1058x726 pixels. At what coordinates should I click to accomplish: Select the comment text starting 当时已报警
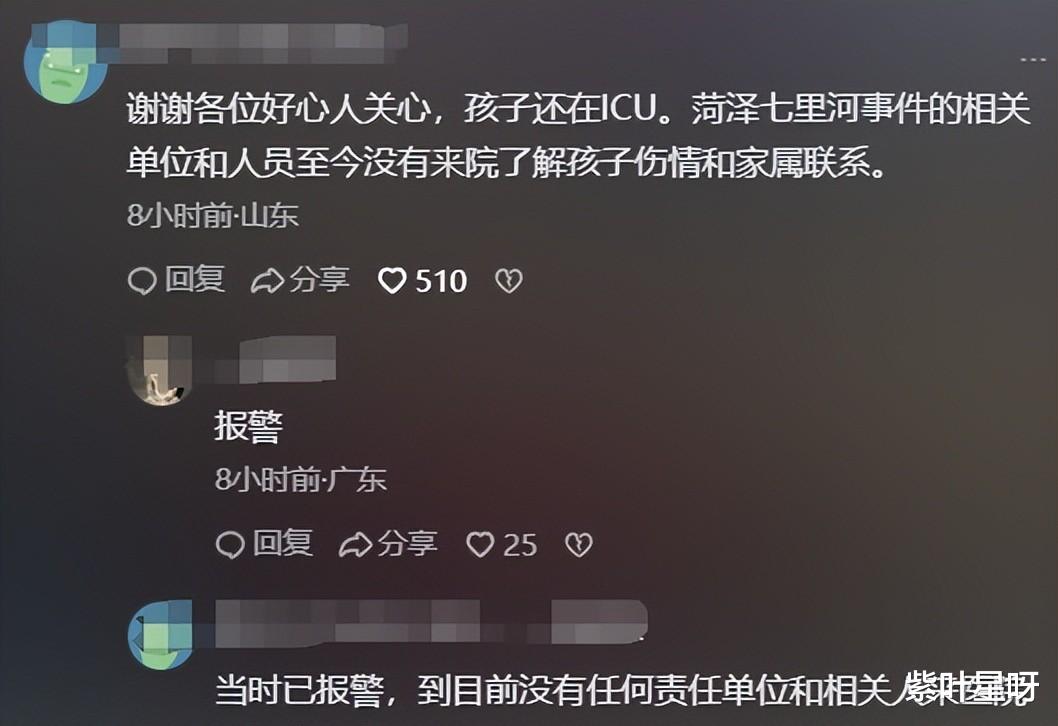[x=624, y=690]
